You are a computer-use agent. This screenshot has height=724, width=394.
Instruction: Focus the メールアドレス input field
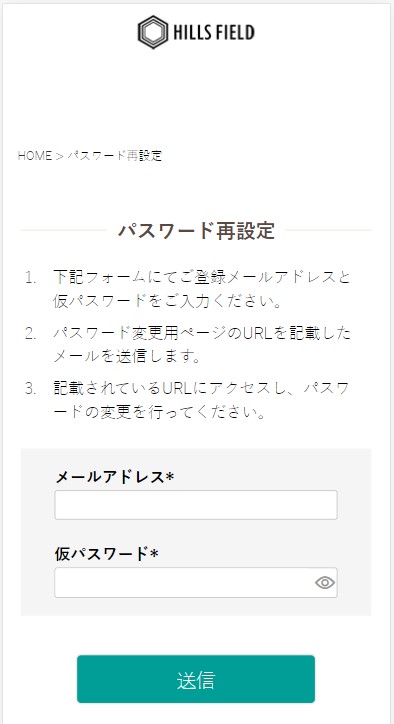(196, 505)
